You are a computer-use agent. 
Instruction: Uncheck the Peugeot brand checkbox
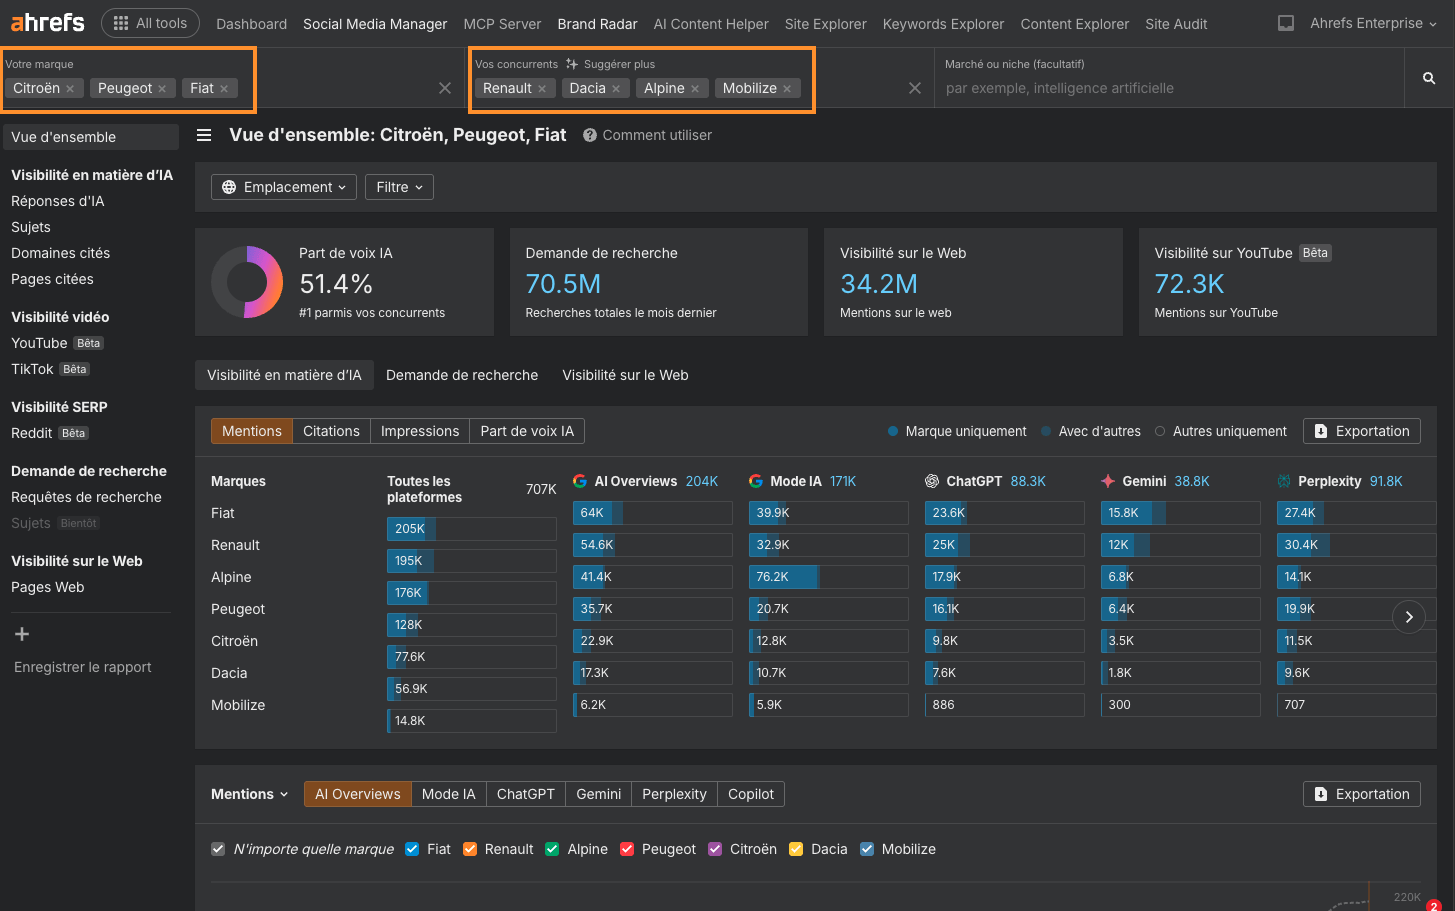tap(627, 849)
